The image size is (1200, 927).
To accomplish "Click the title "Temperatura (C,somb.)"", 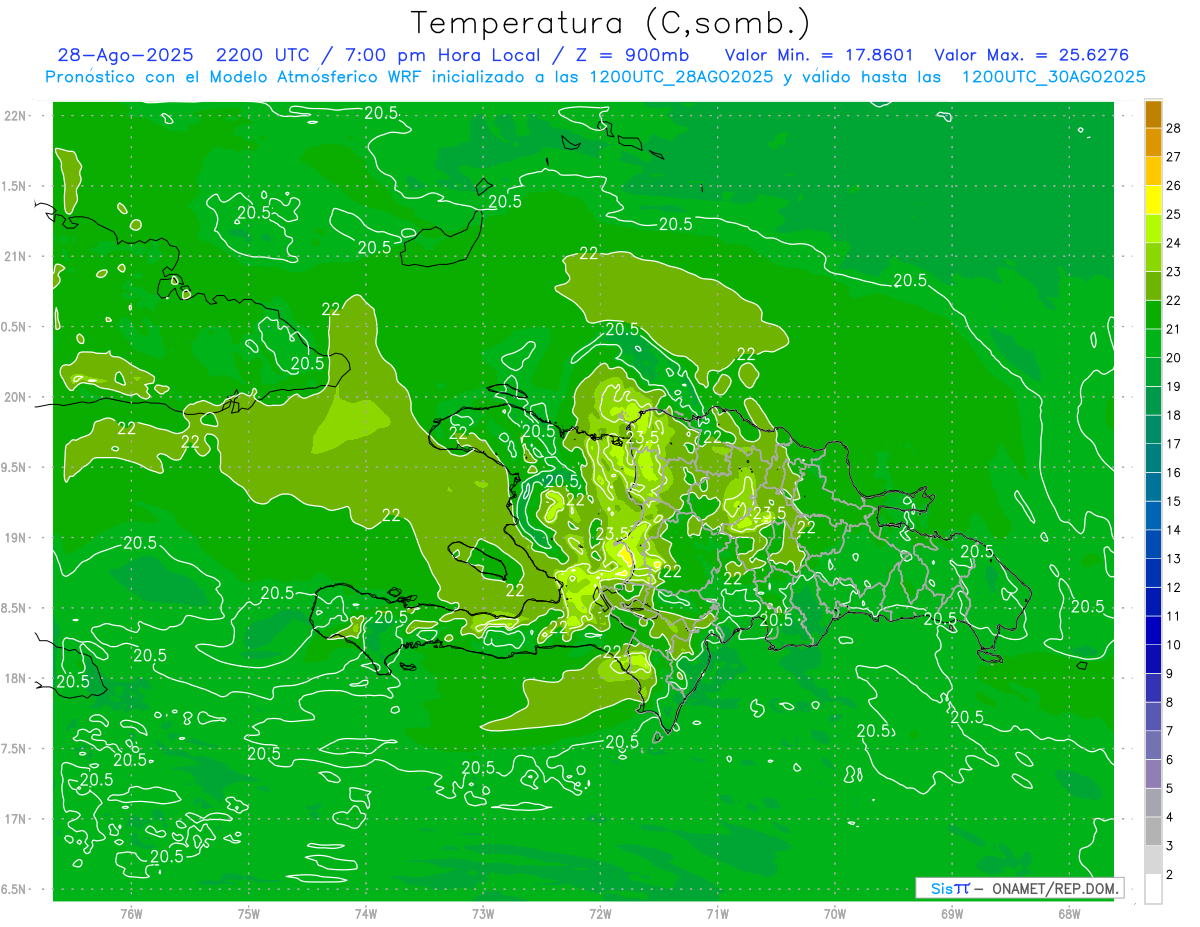I will (x=611, y=24).
